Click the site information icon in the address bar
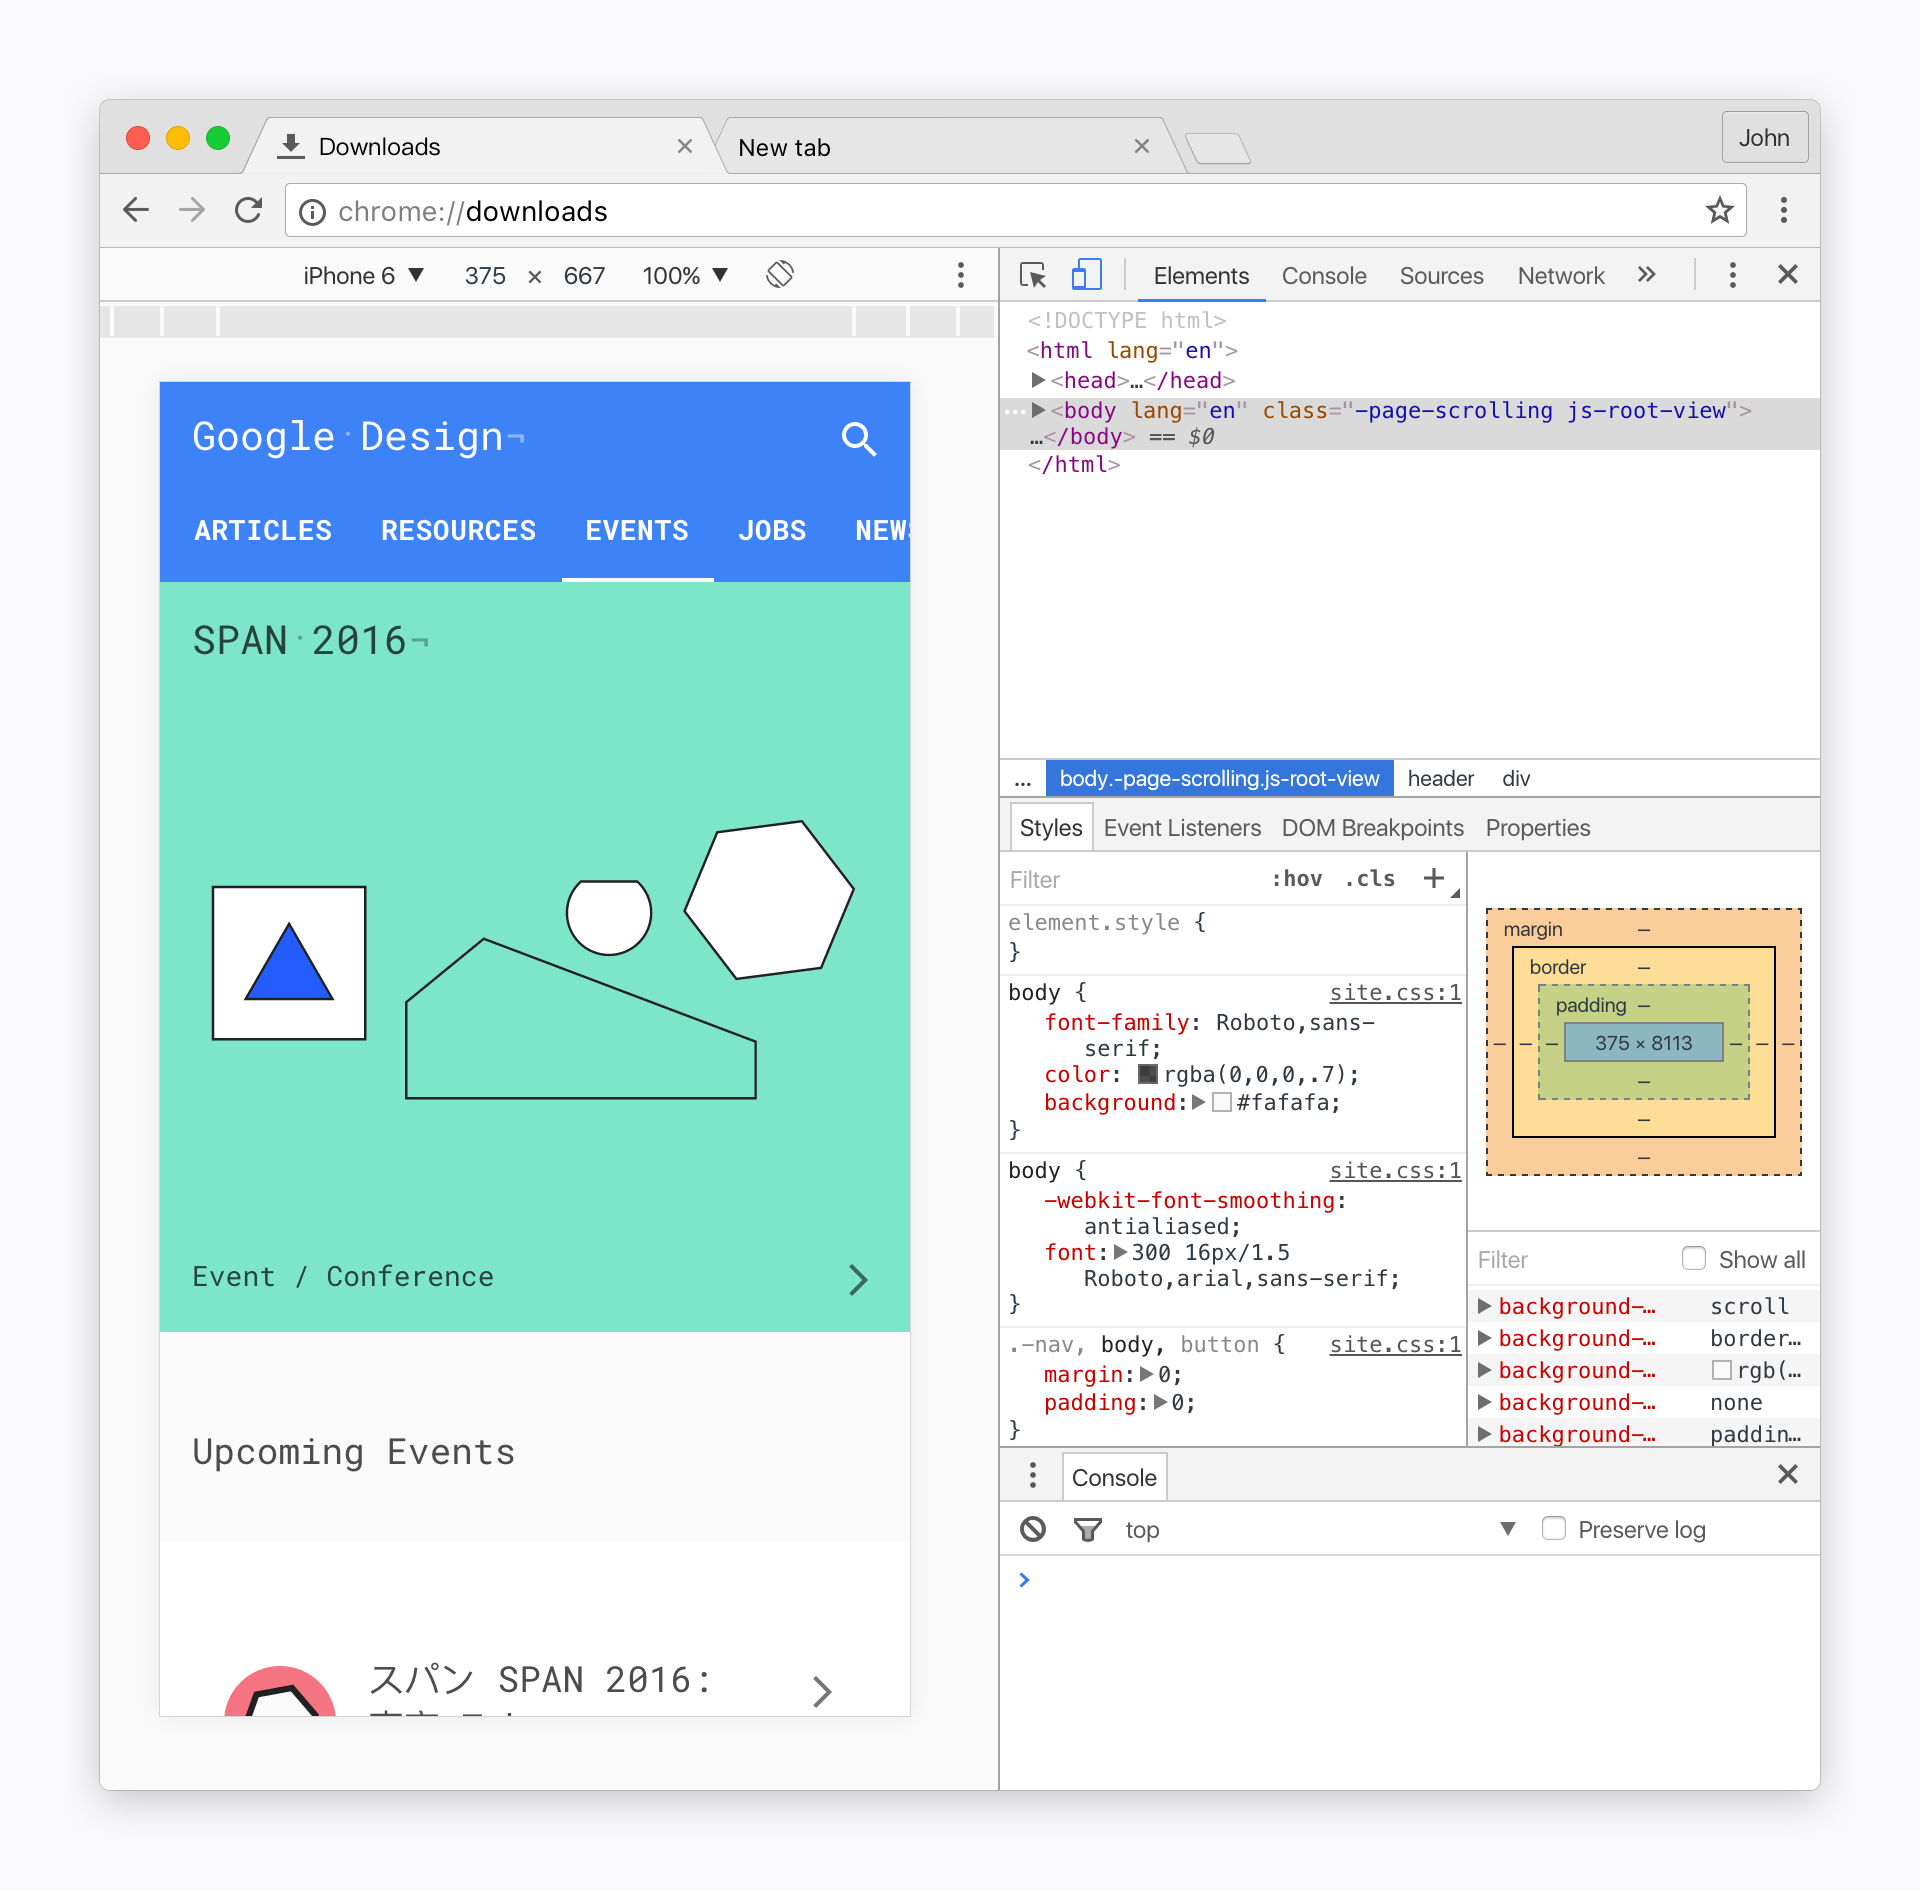Viewport: 1920px width, 1891px height. click(313, 212)
